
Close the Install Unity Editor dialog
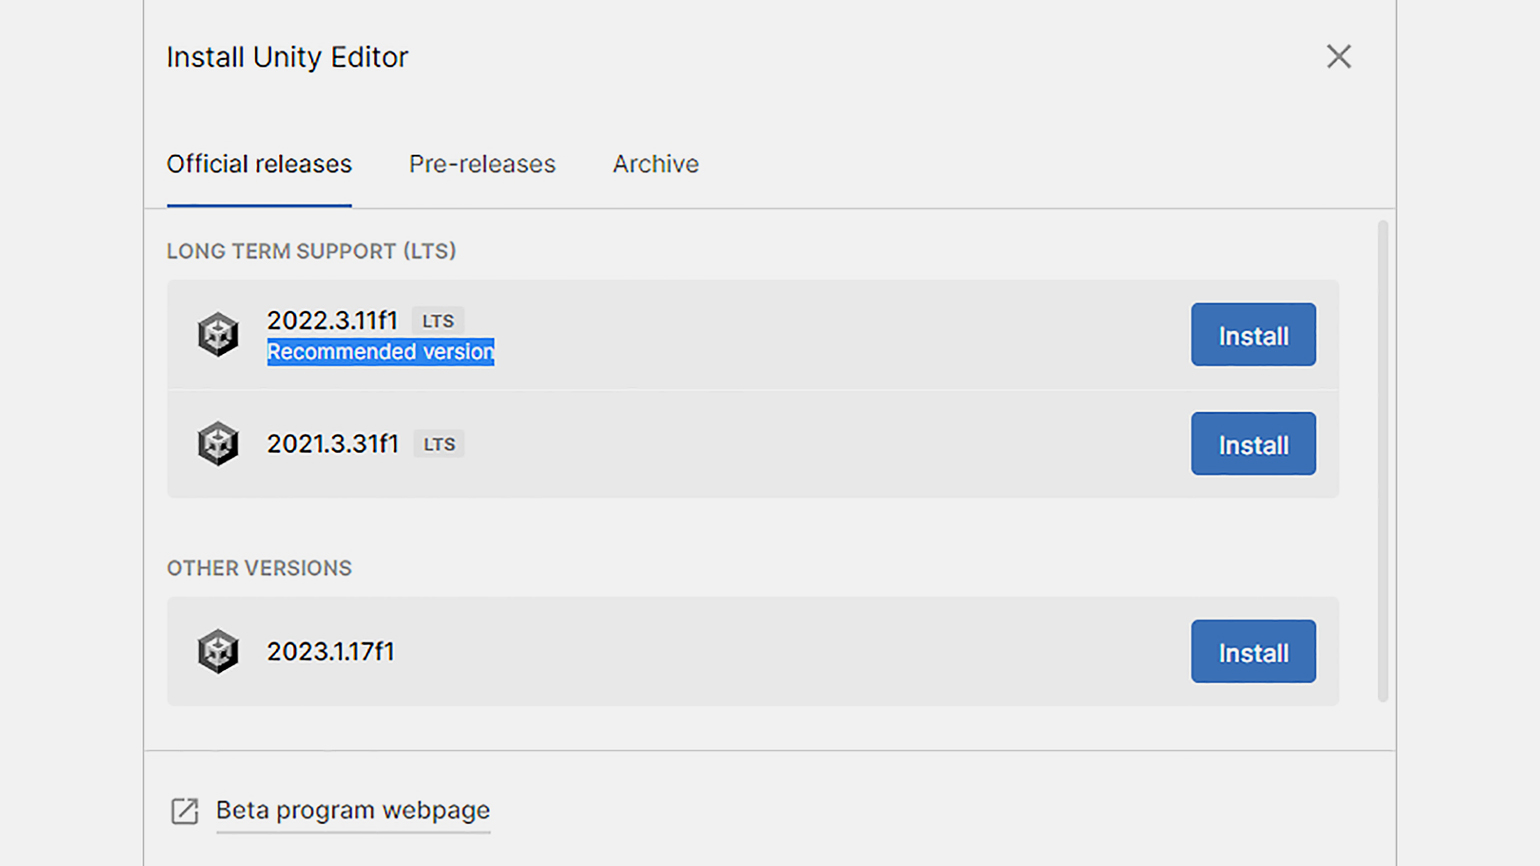1338,57
